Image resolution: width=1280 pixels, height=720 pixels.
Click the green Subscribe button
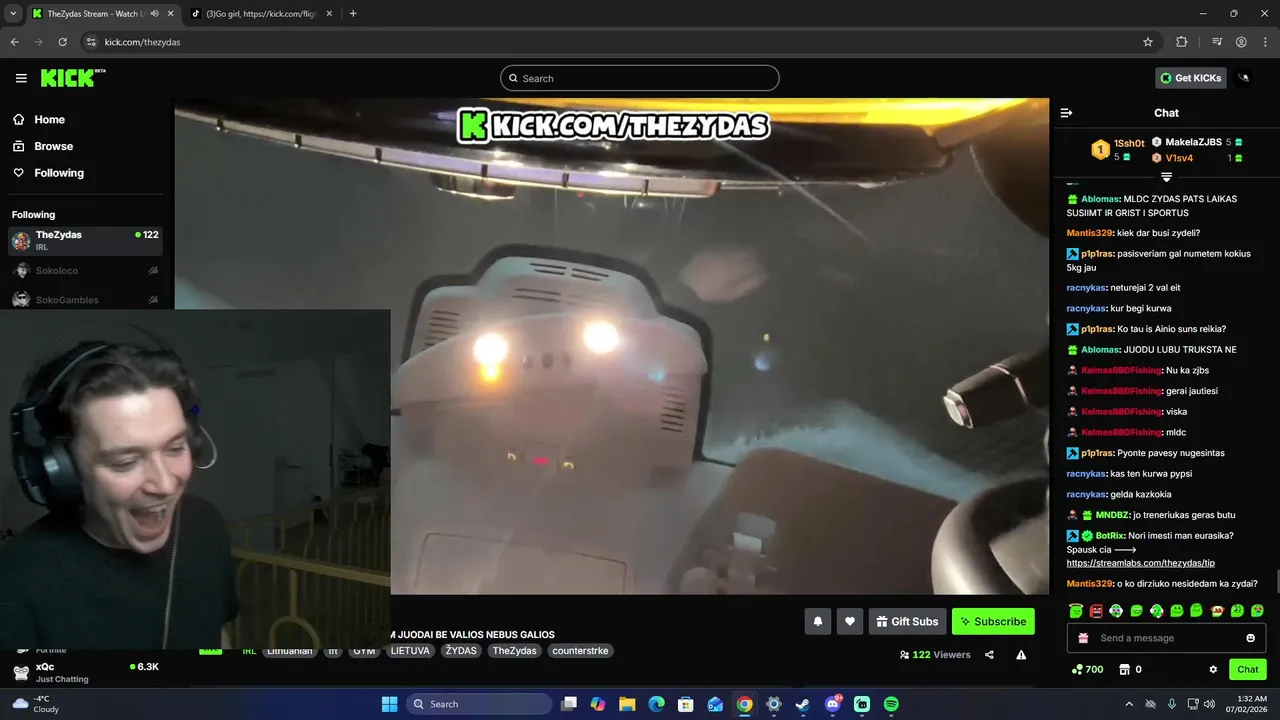pos(993,621)
